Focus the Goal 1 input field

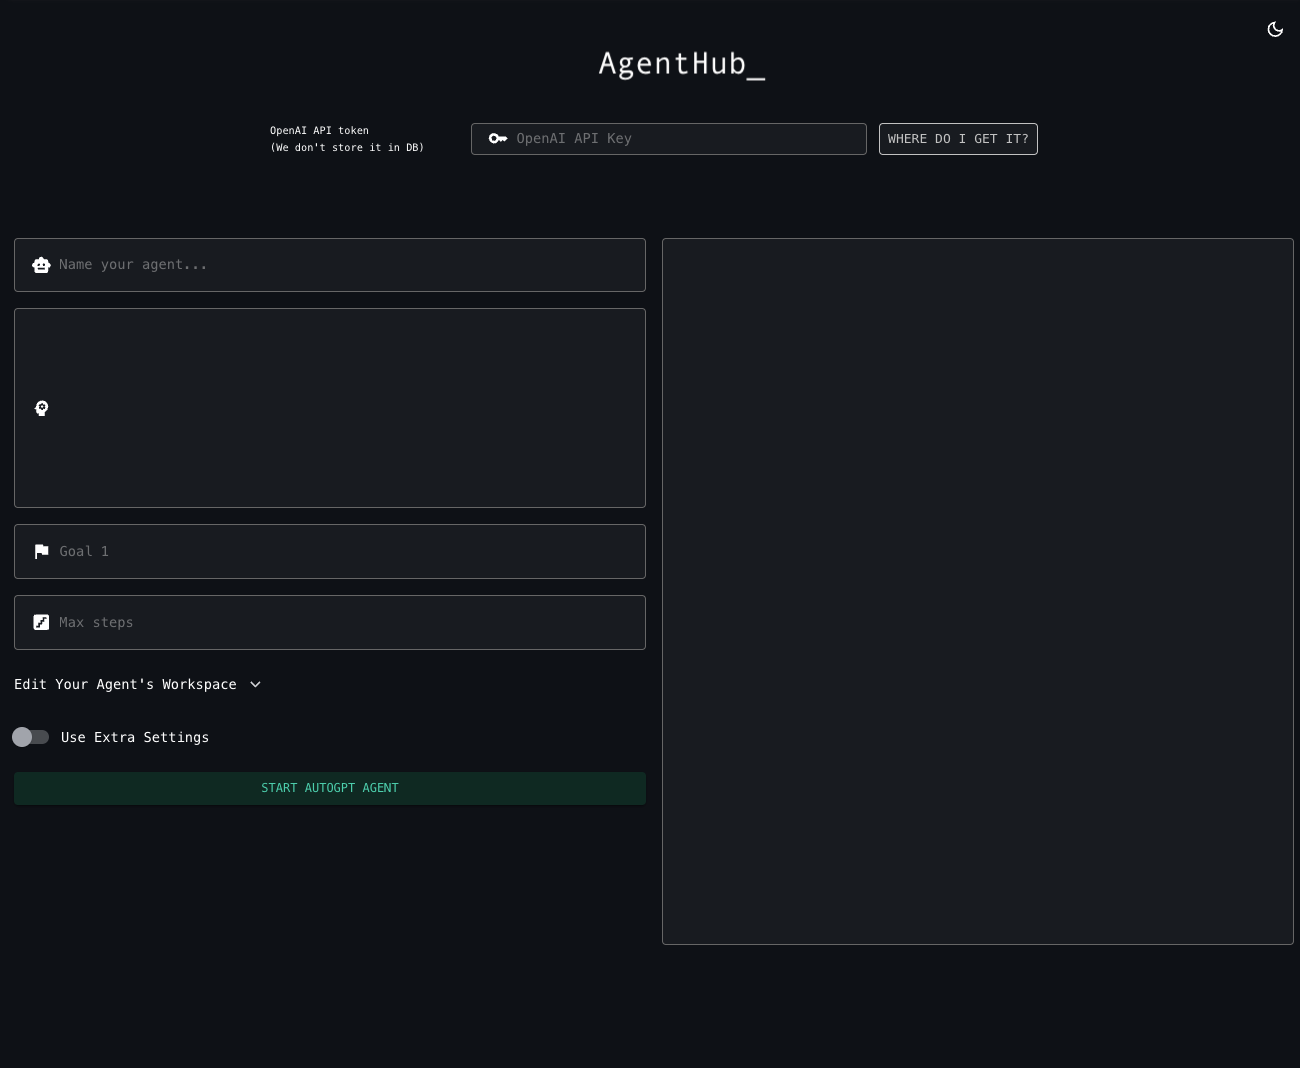tap(330, 552)
